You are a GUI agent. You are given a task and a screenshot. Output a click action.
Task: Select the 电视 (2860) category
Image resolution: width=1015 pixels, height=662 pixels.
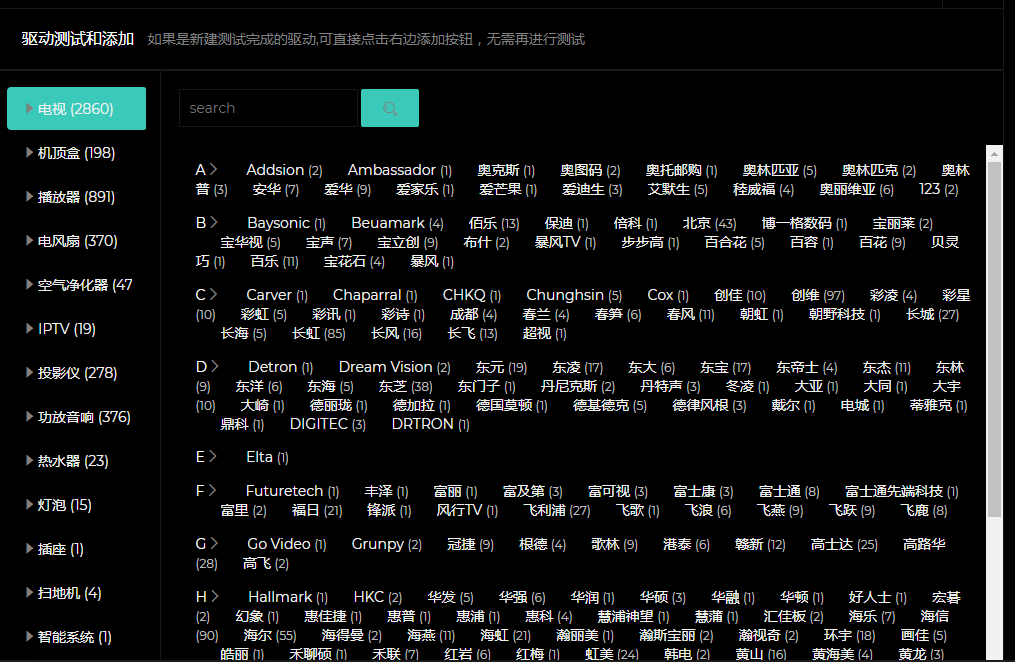76,109
